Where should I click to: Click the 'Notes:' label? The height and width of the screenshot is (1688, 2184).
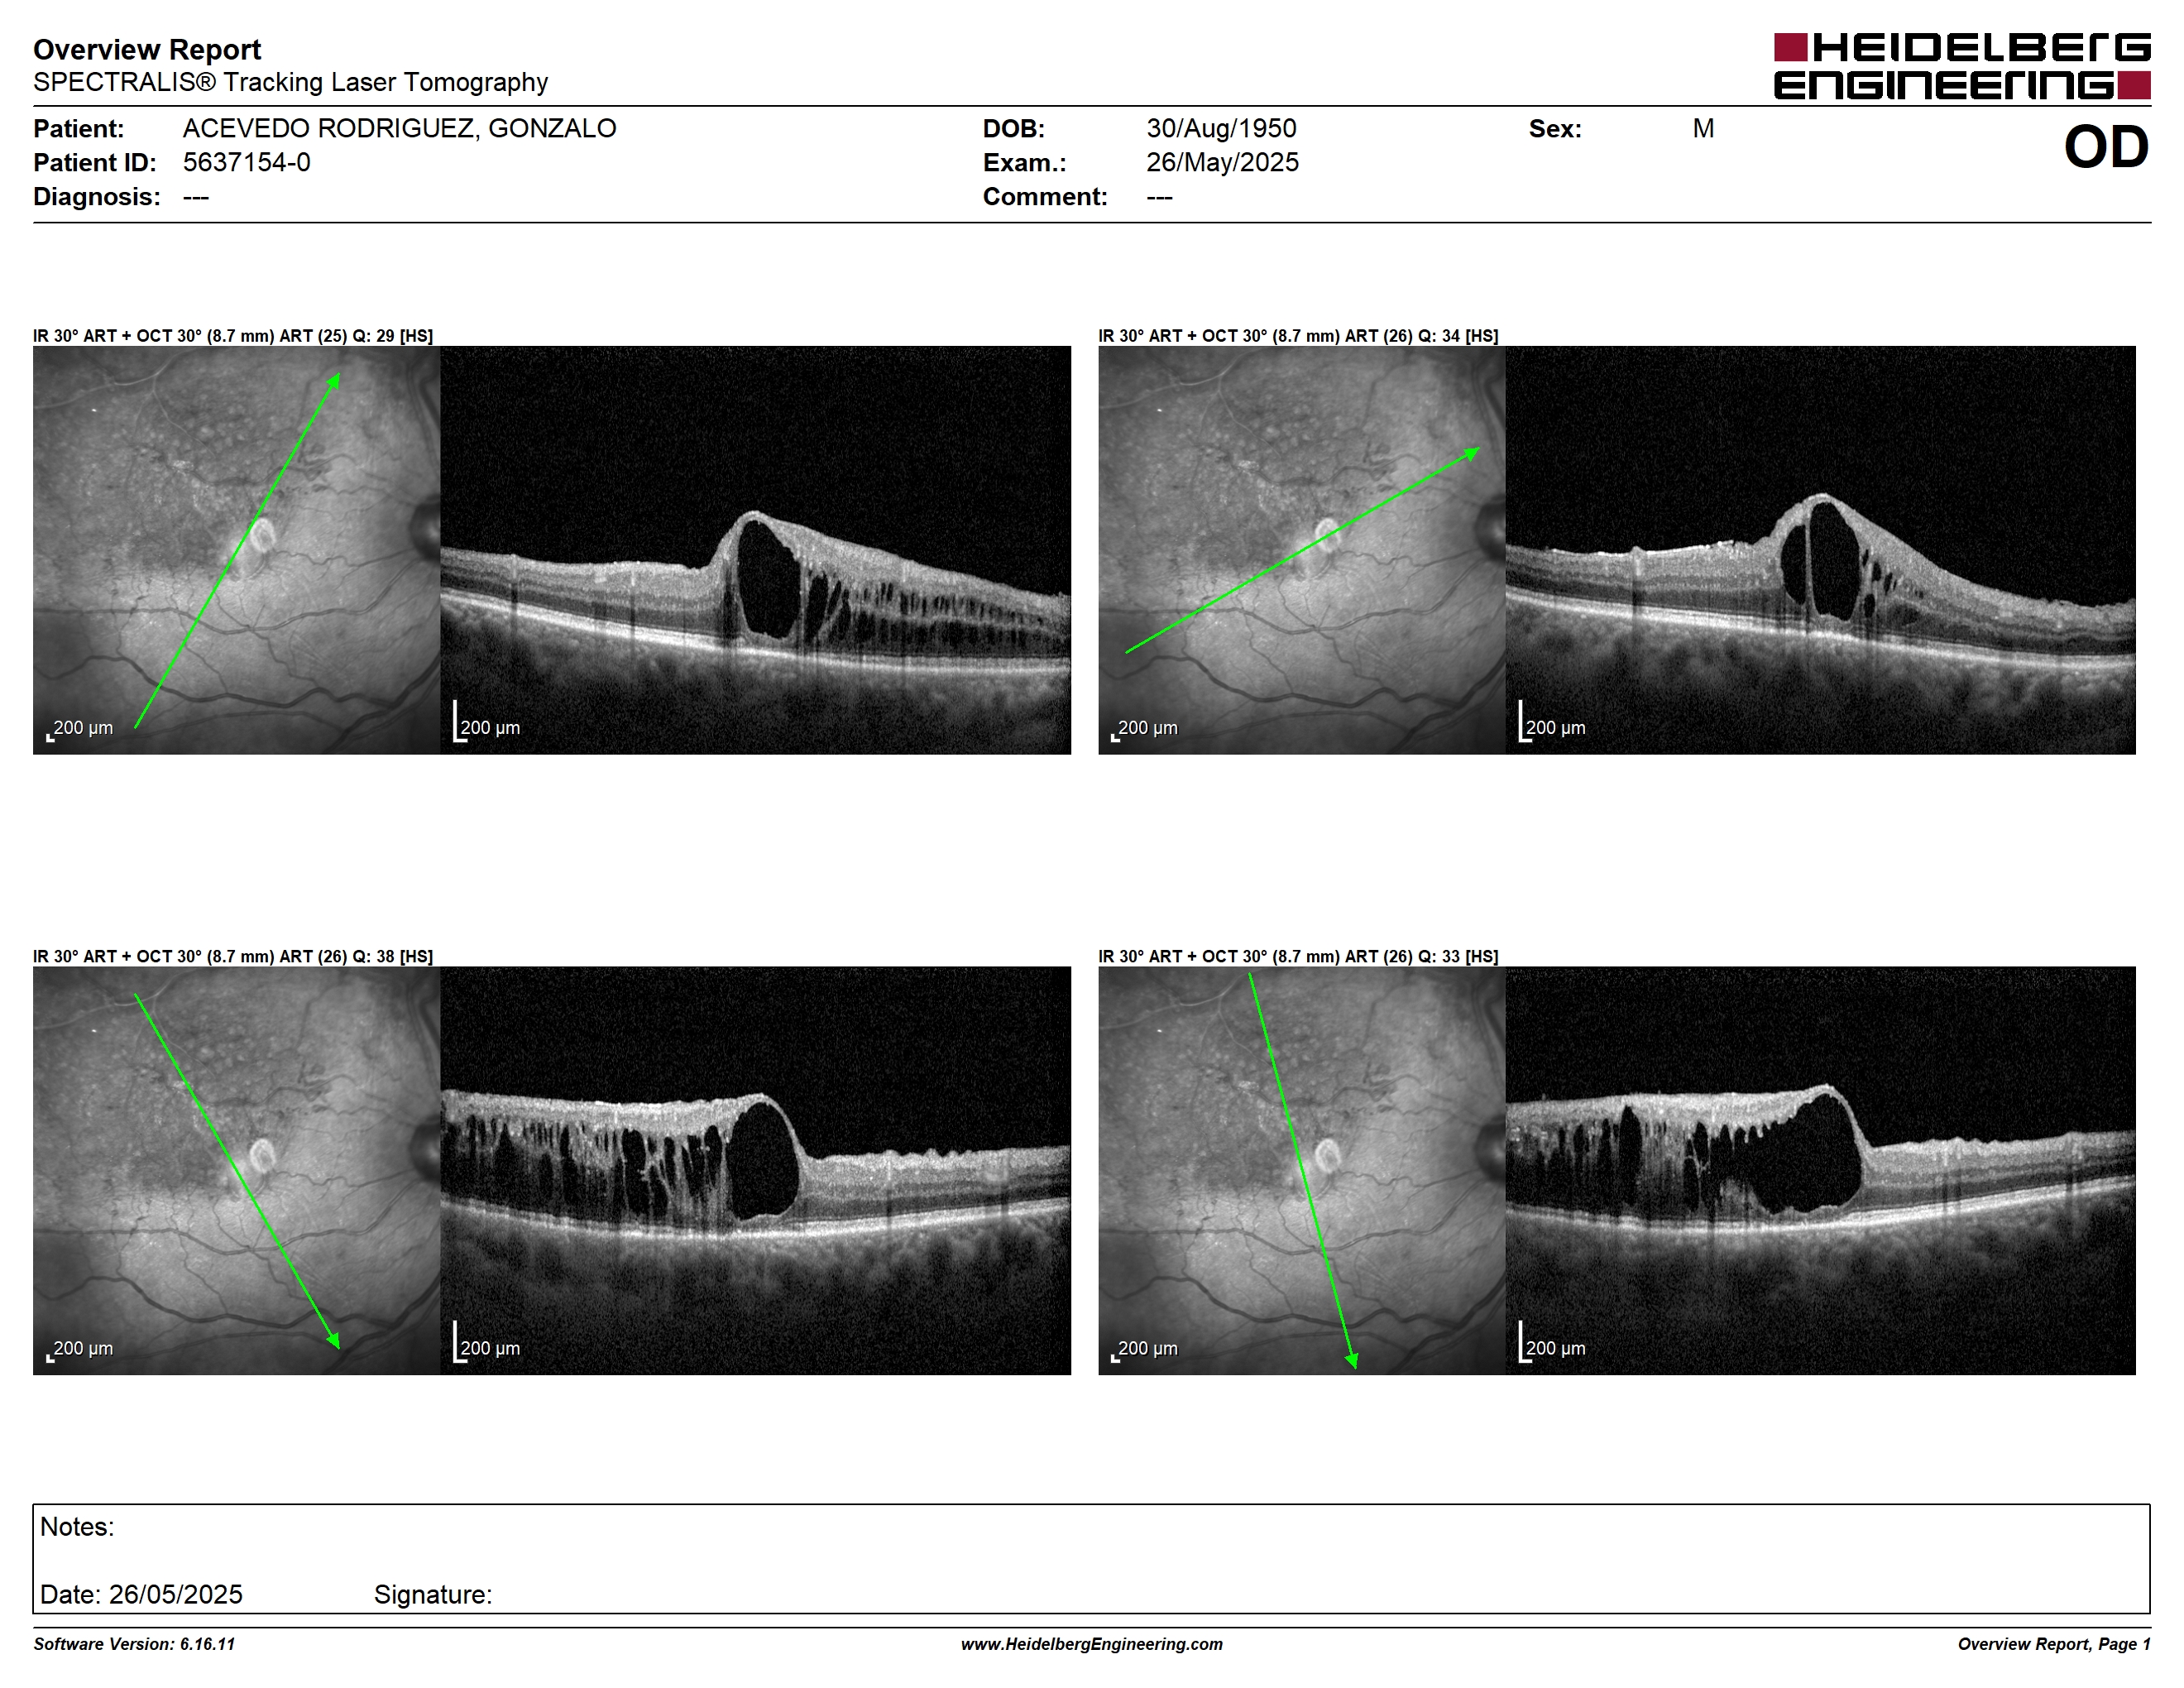77,1527
